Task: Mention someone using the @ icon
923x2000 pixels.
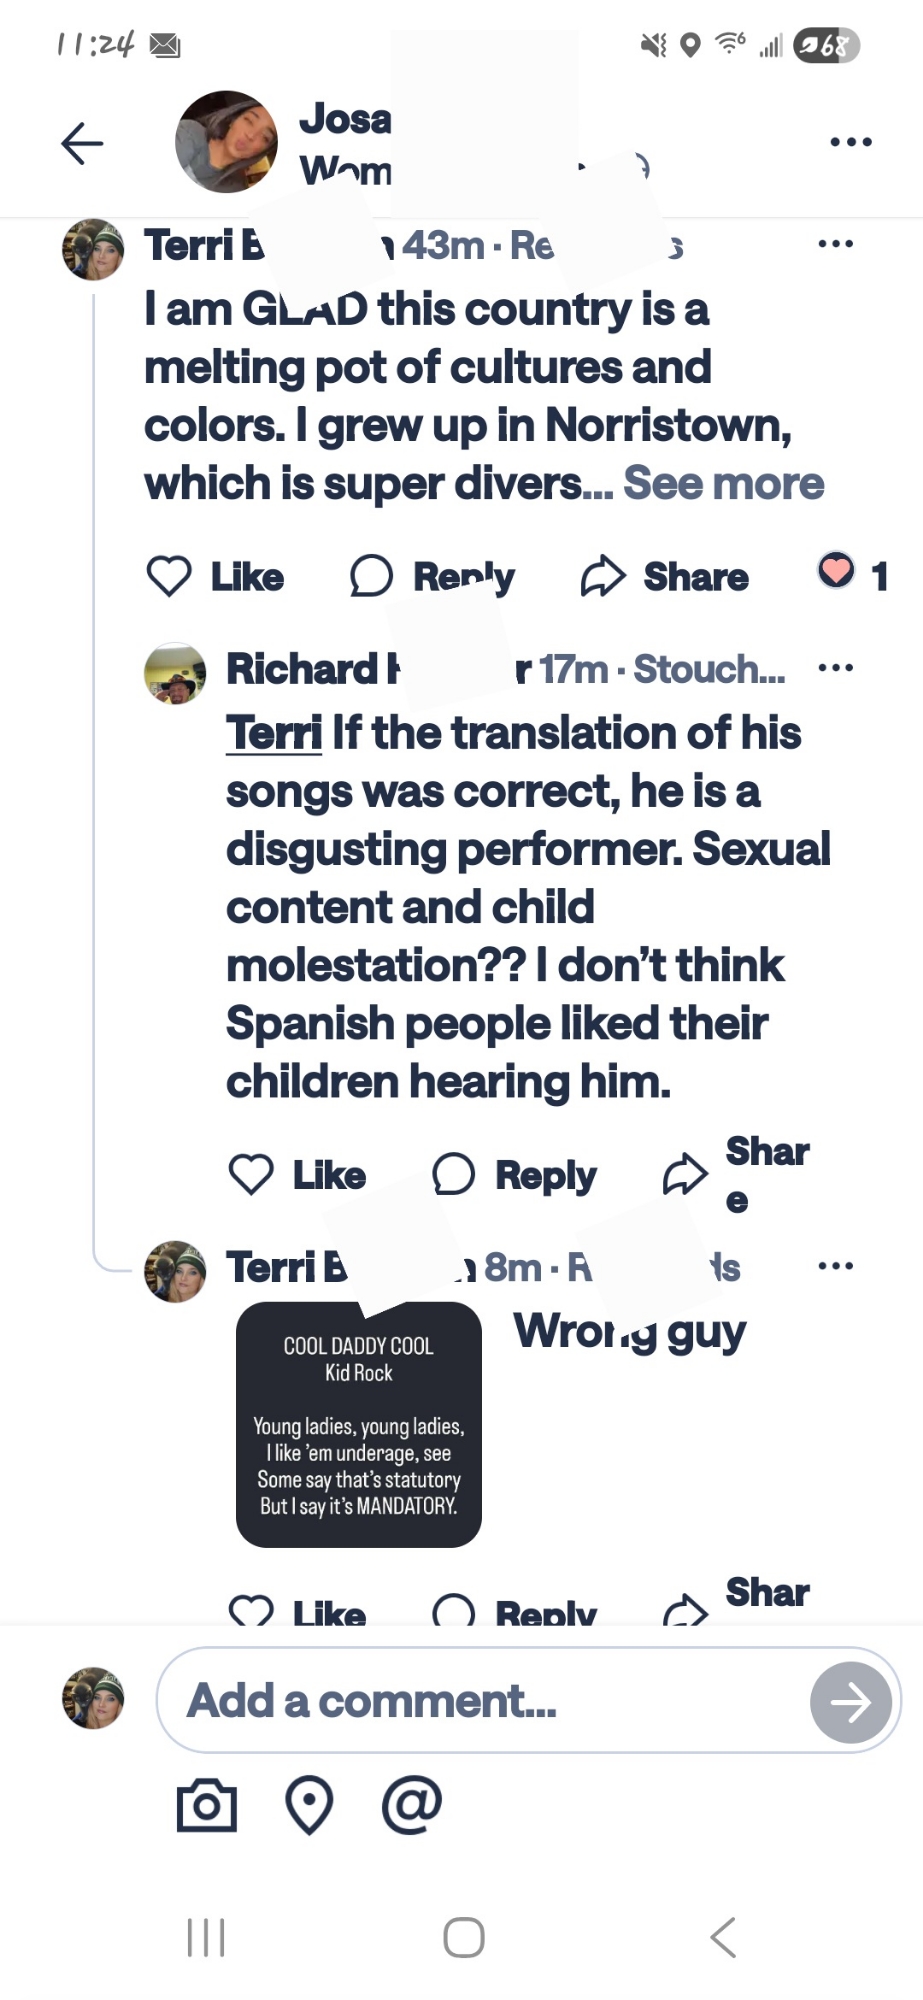Action: click(411, 1805)
